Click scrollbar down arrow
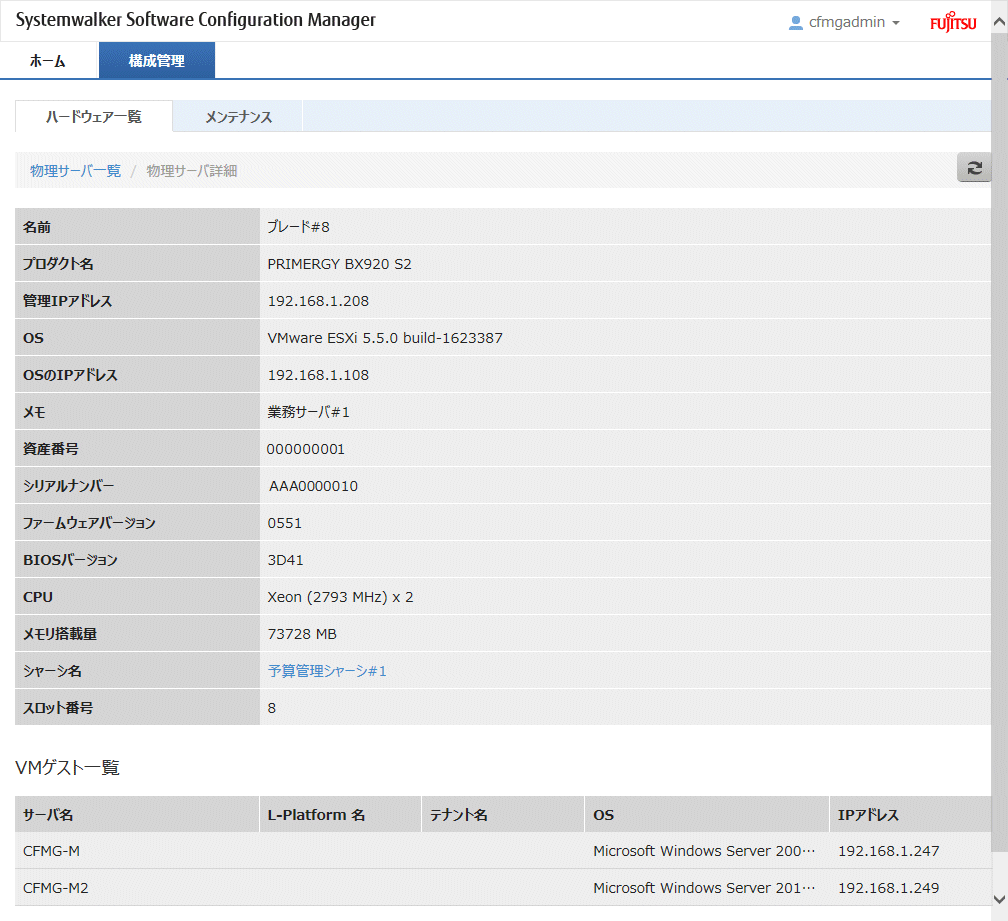 pos(1000,899)
